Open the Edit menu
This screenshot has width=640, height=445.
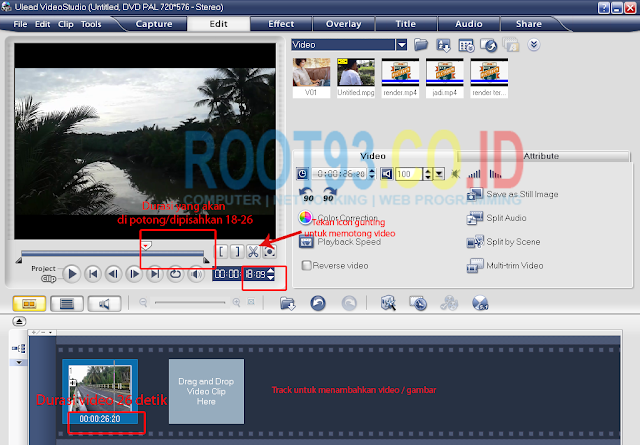click(x=42, y=24)
